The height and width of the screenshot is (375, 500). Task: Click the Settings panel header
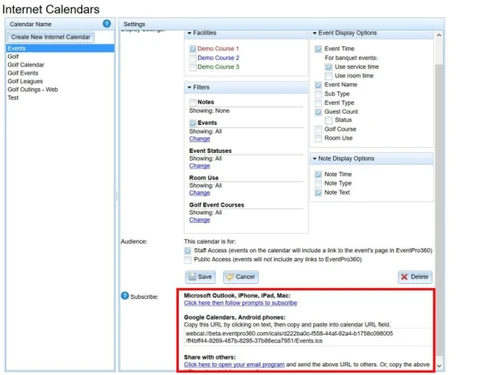281,24
